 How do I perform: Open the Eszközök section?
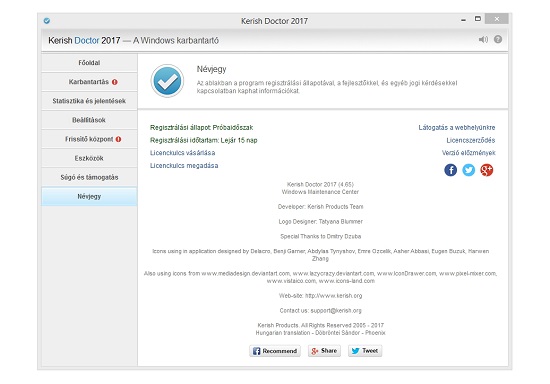(x=89, y=158)
